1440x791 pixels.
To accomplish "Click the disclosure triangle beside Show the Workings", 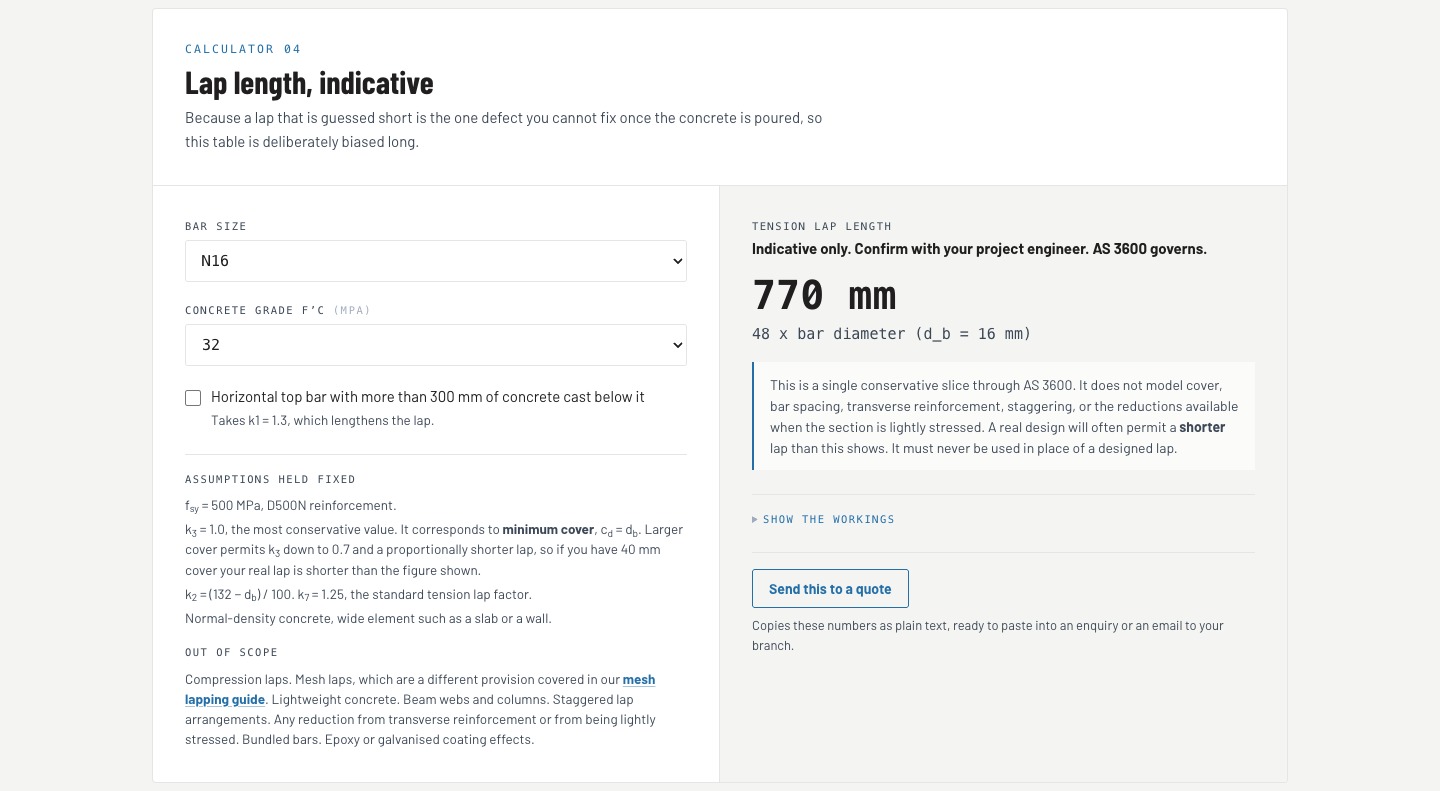I will pos(755,520).
